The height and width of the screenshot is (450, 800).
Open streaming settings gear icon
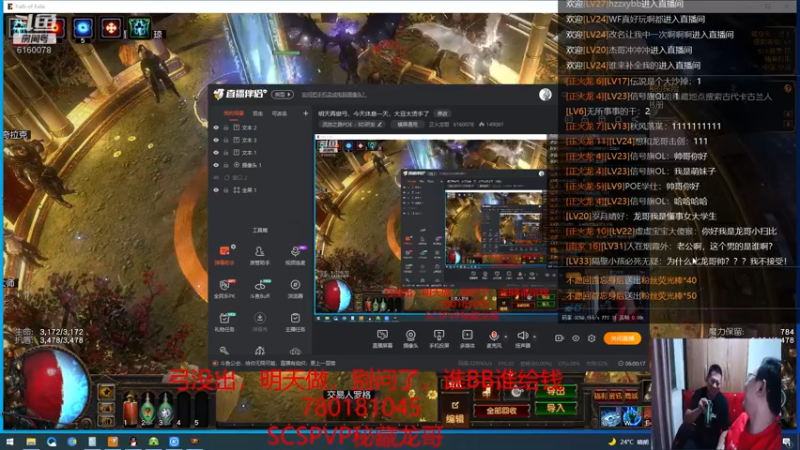592,338
